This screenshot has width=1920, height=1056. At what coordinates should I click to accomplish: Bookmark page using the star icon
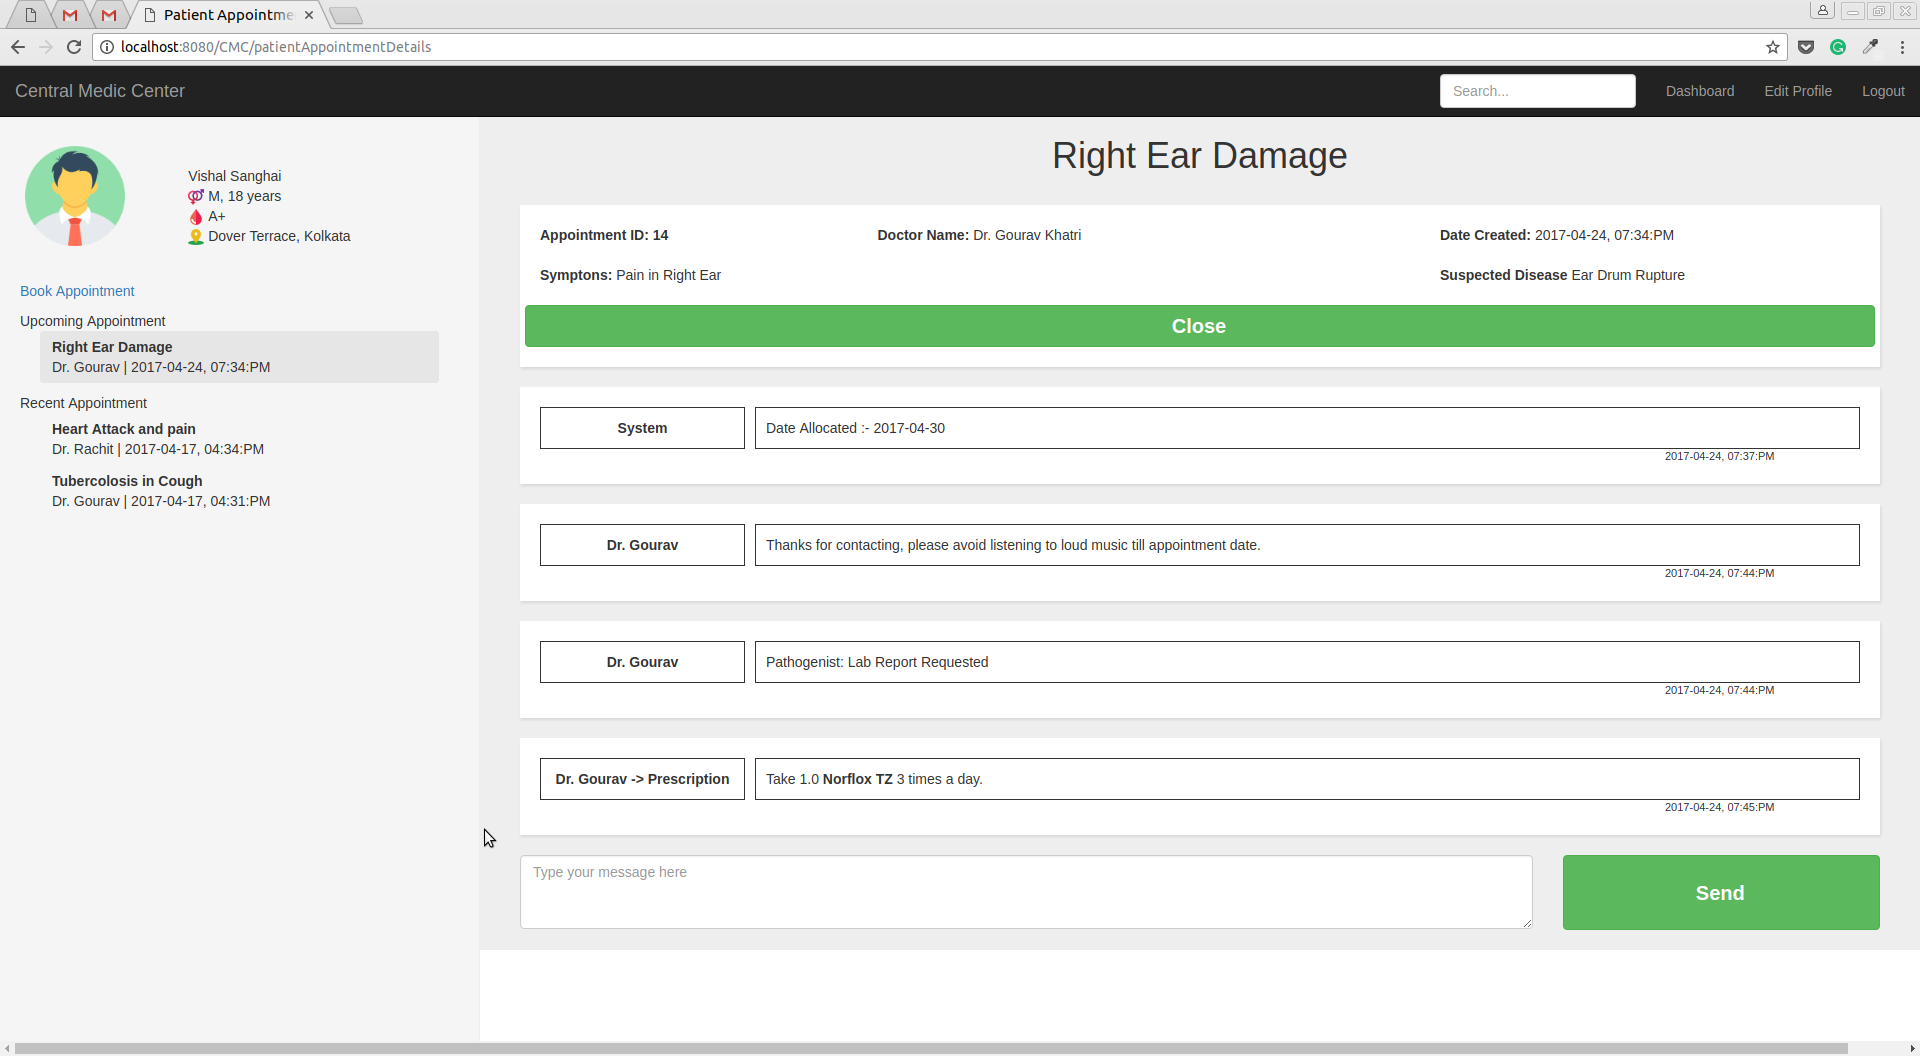[x=1772, y=47]
